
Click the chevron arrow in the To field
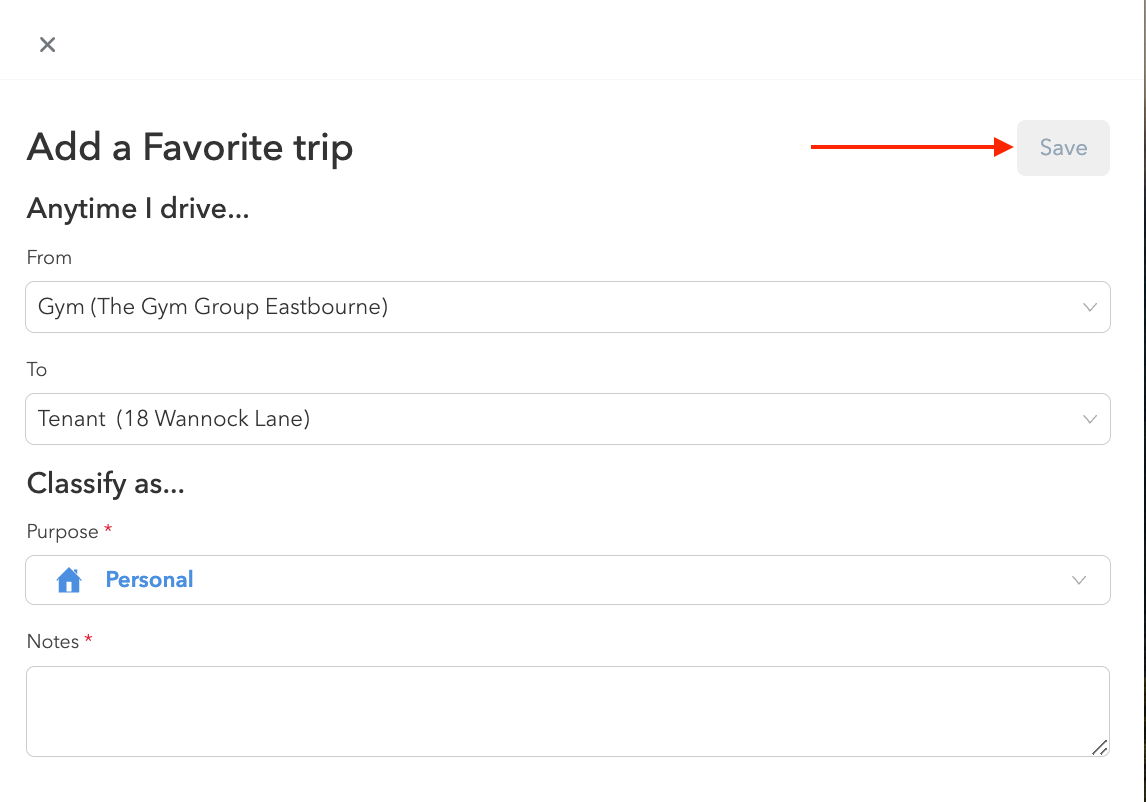1090,419
